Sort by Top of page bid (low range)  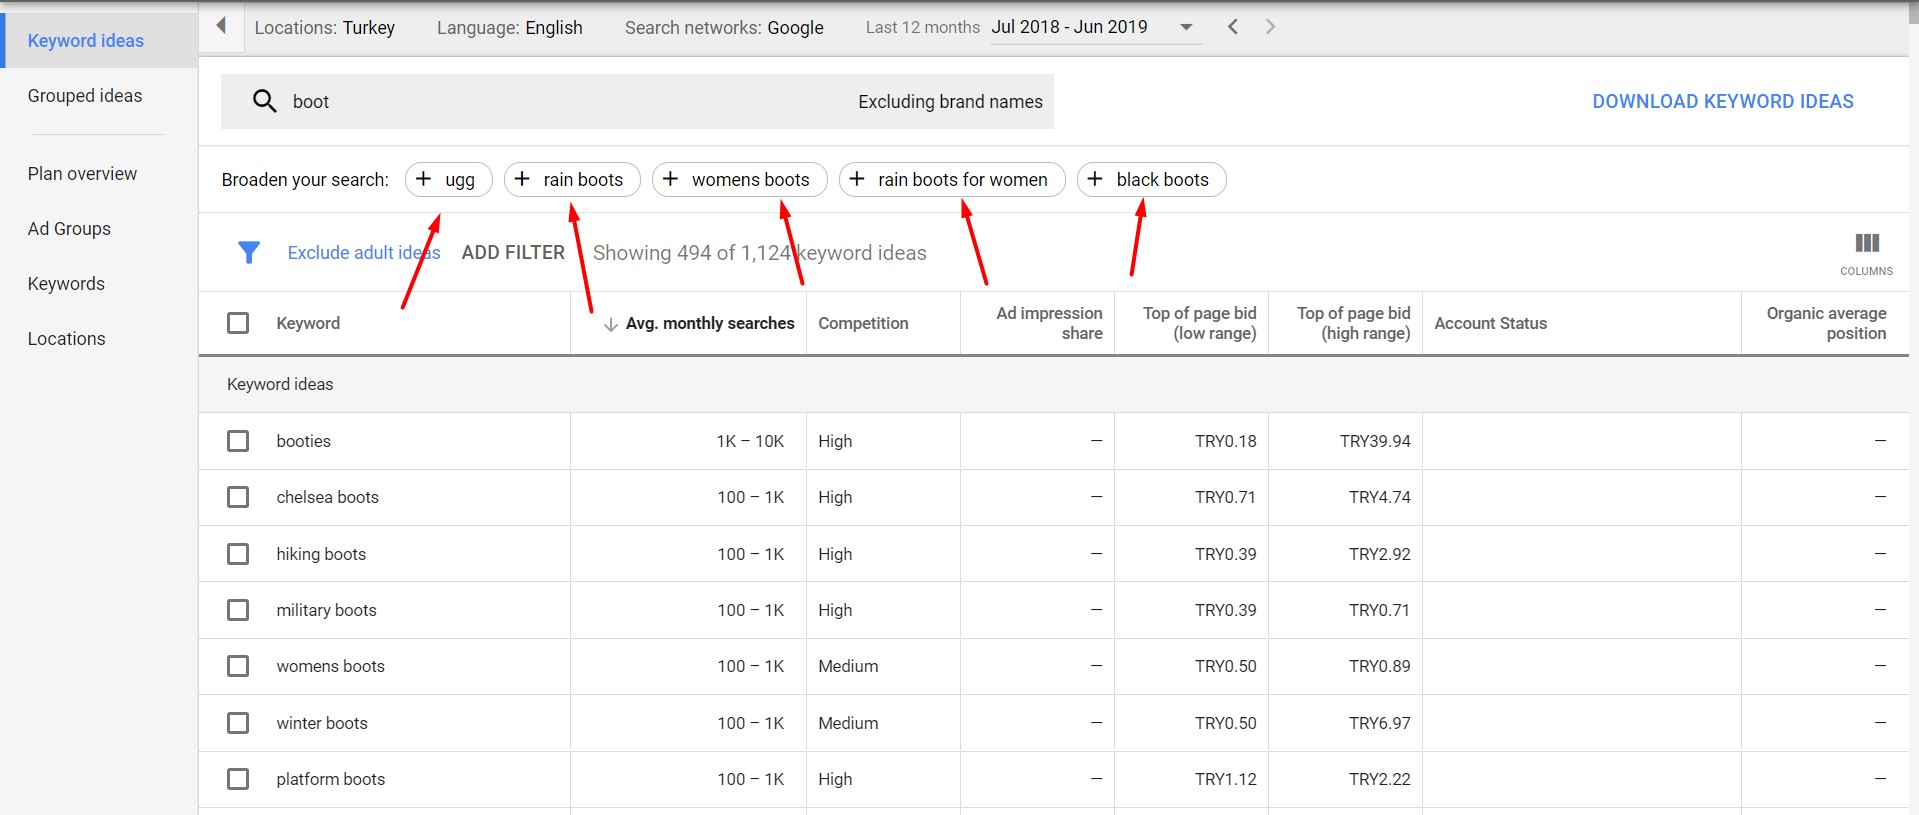click(x=1200, y=323)
